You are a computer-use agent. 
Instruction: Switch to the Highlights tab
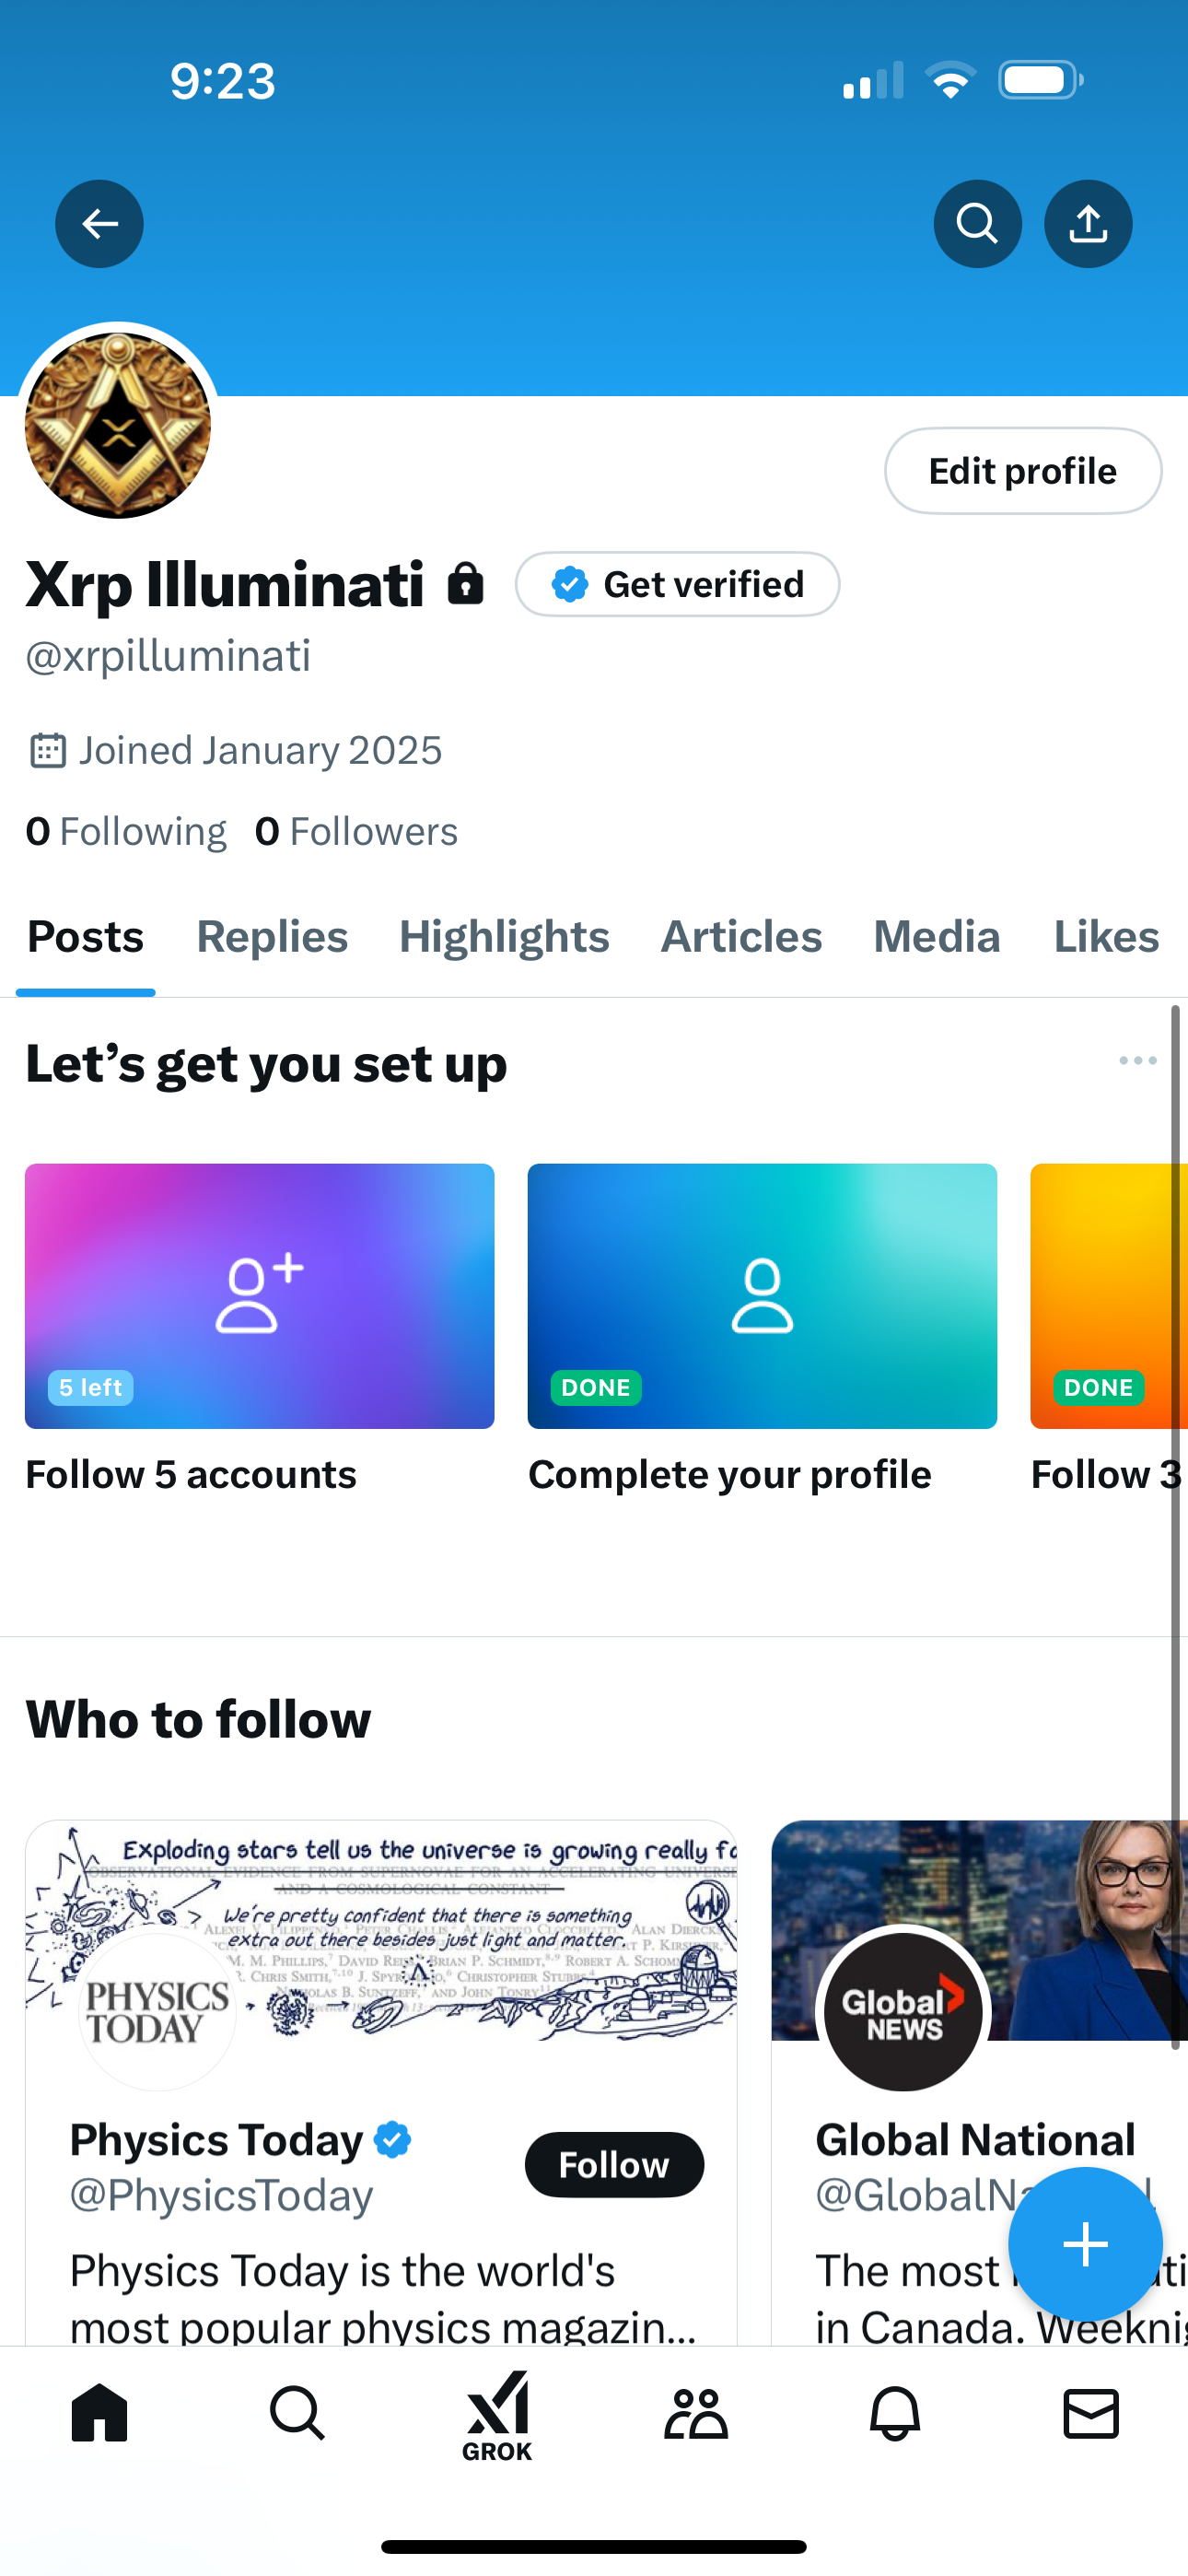click(504, 937)
